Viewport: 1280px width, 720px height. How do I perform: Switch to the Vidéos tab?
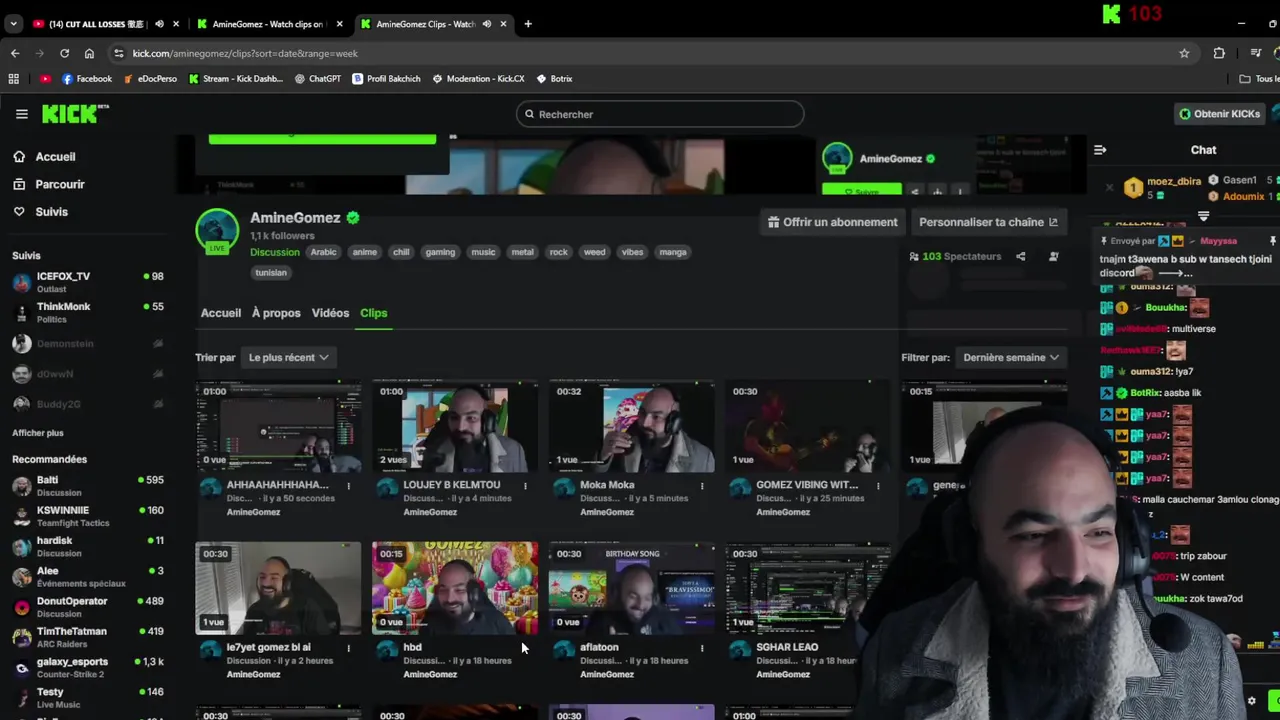pyautogui.click(x=330, y=313)
